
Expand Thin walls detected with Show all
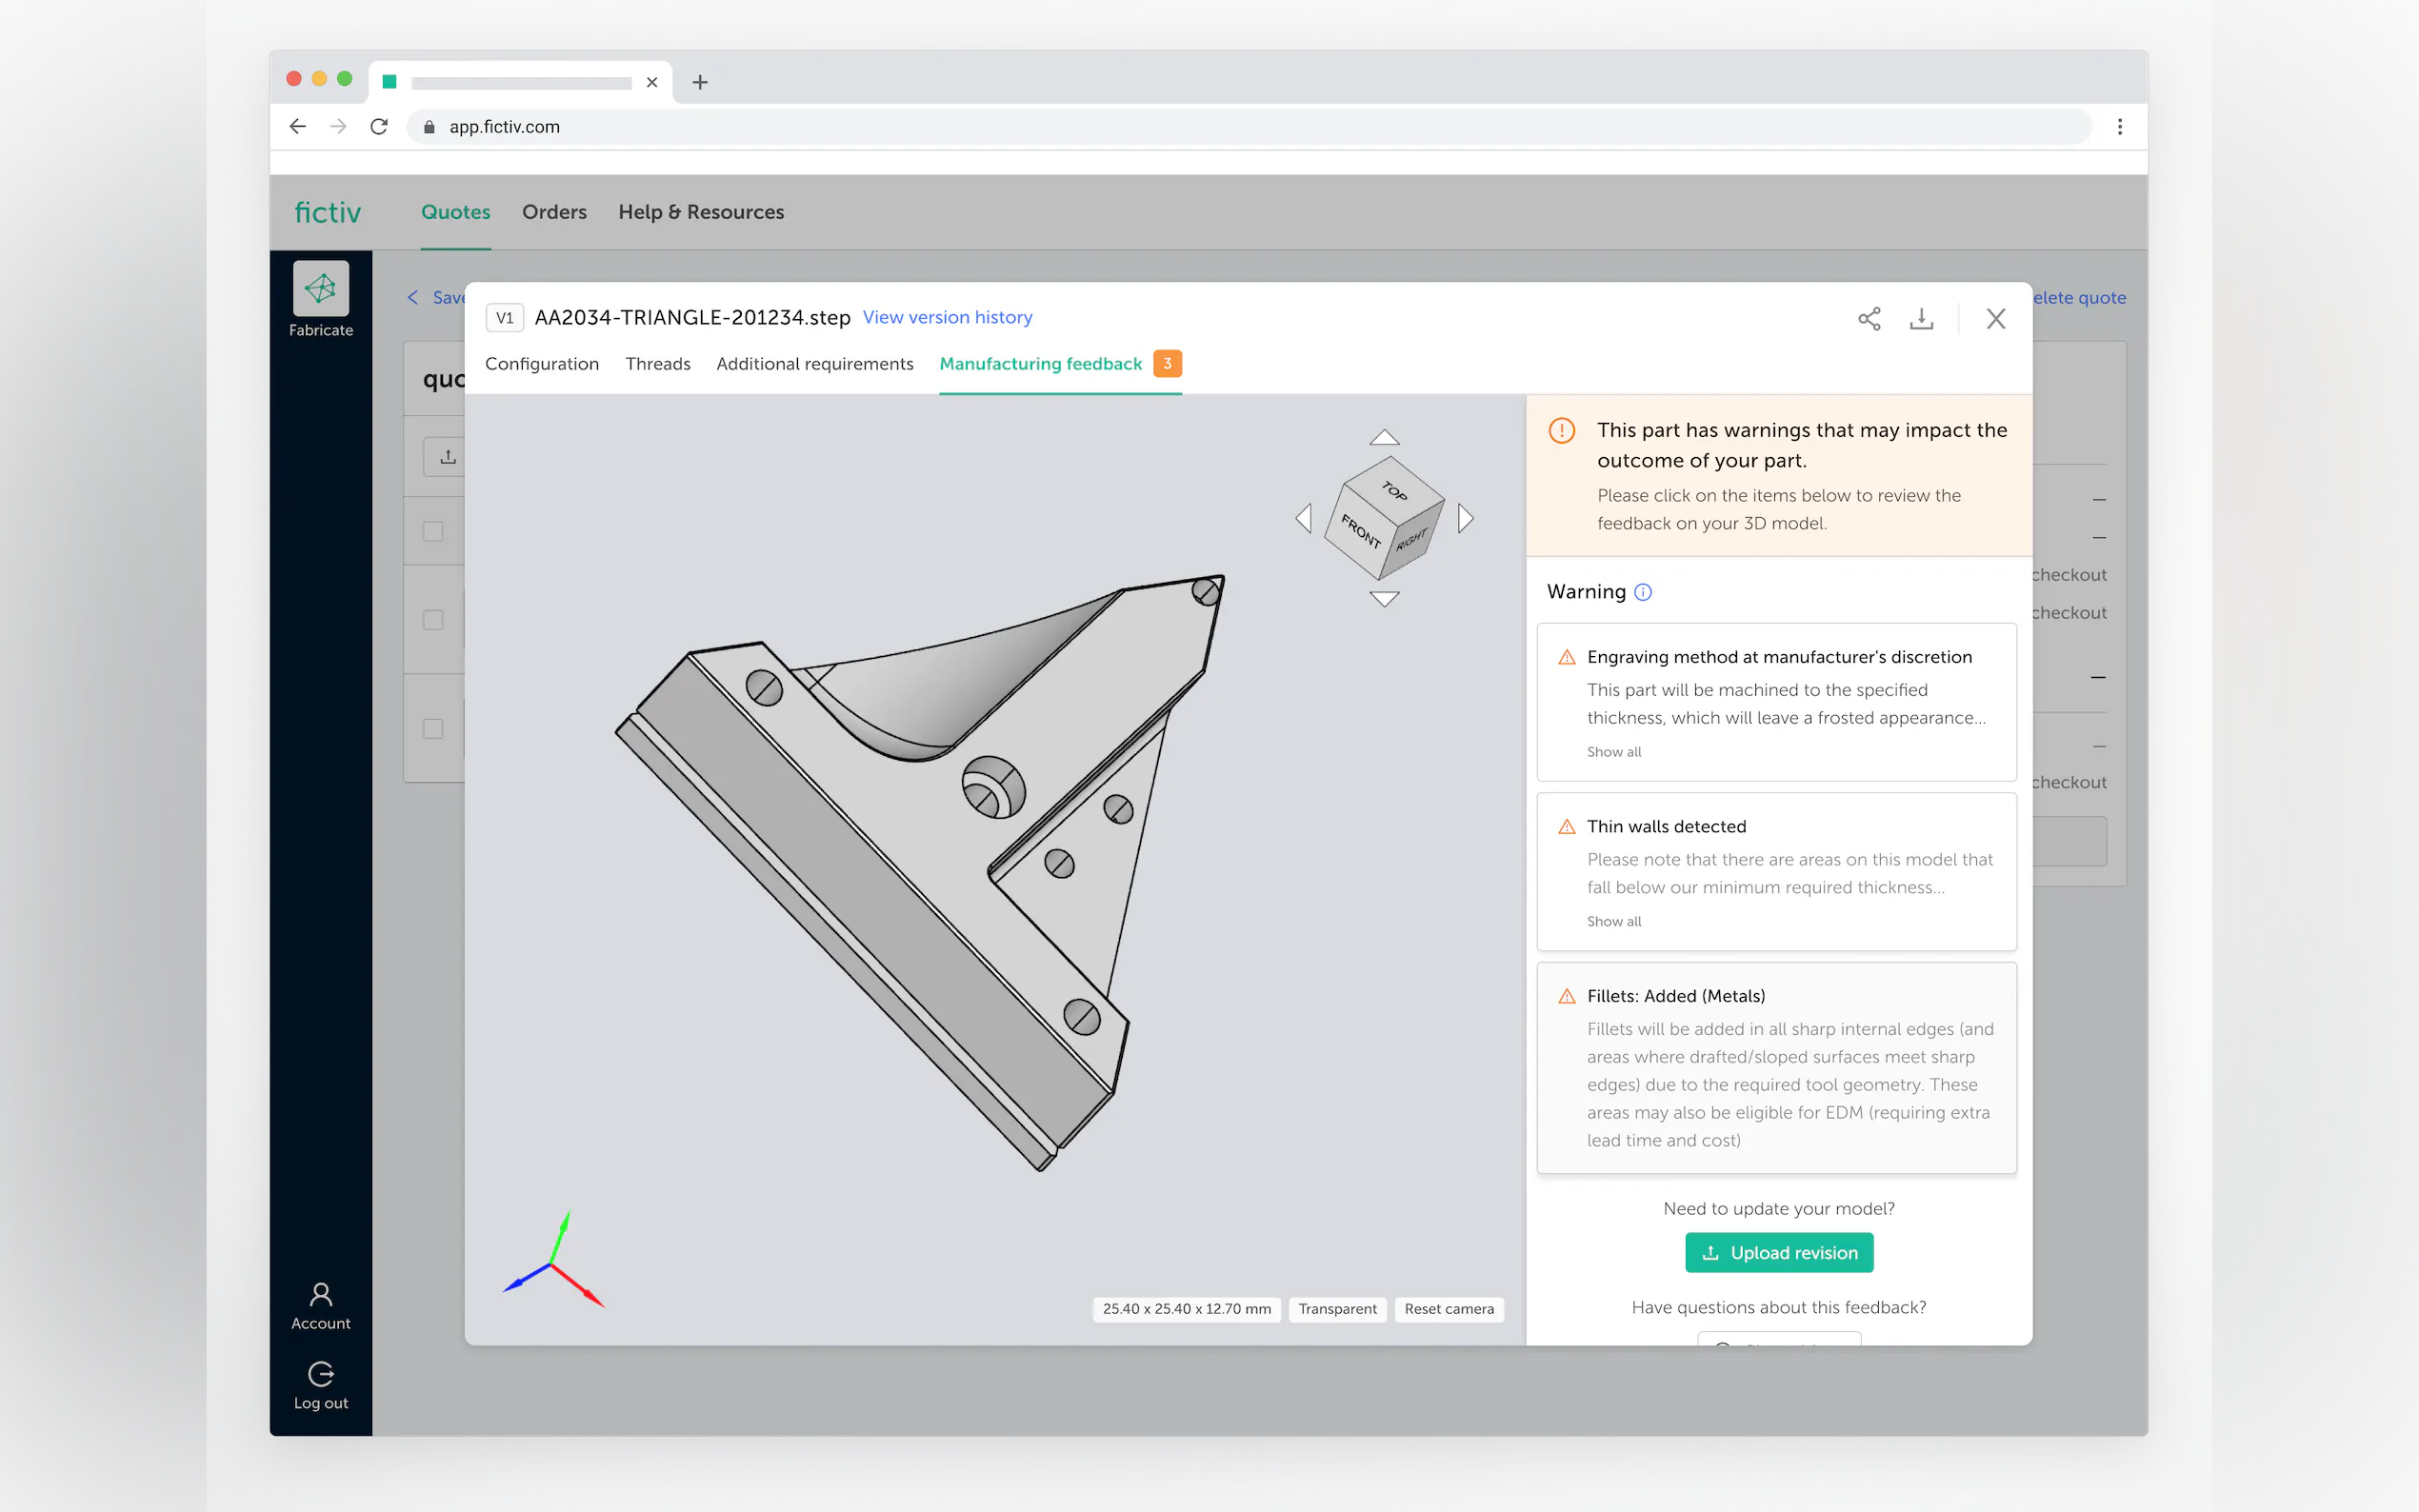coord(1613,921)
